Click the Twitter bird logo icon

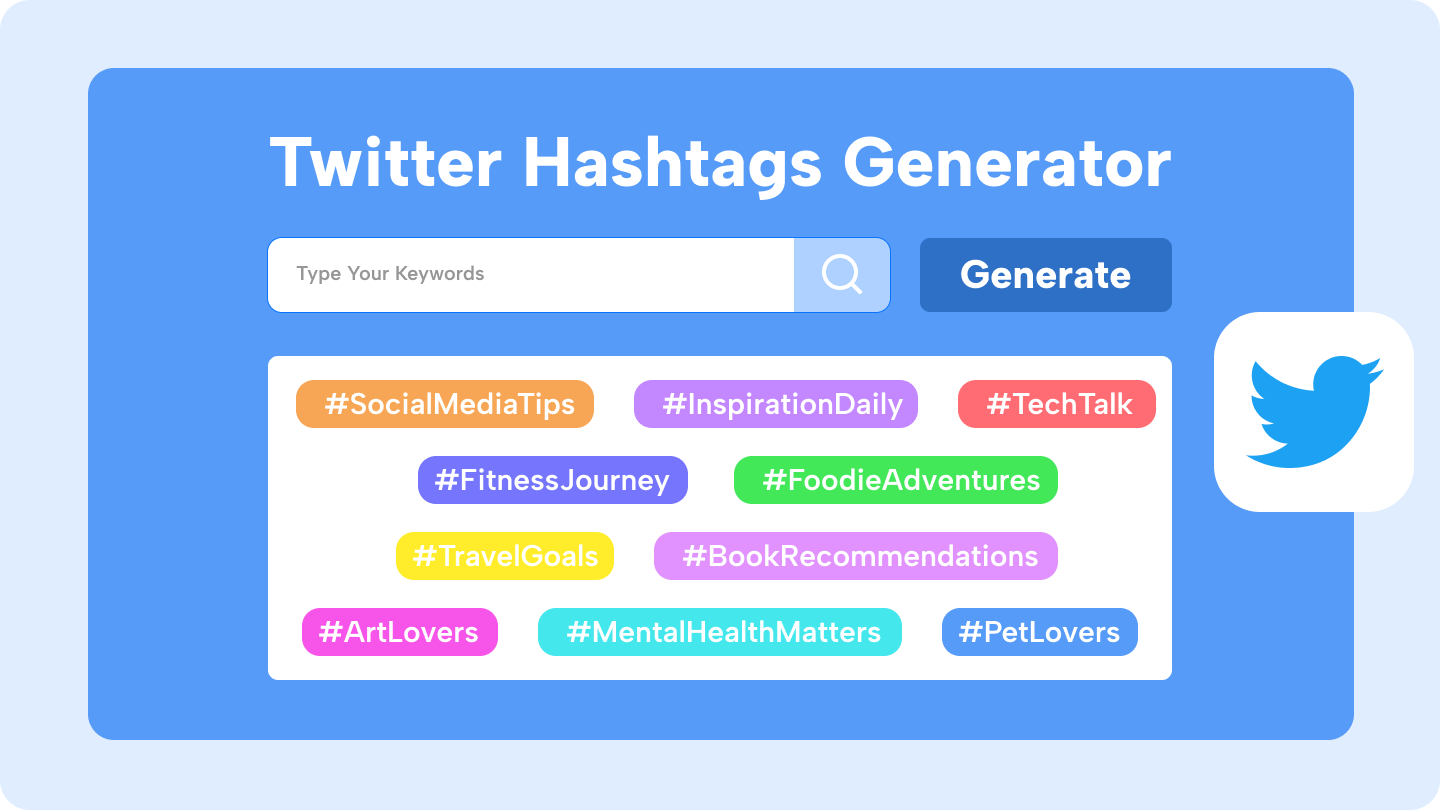pos(1314,412)
